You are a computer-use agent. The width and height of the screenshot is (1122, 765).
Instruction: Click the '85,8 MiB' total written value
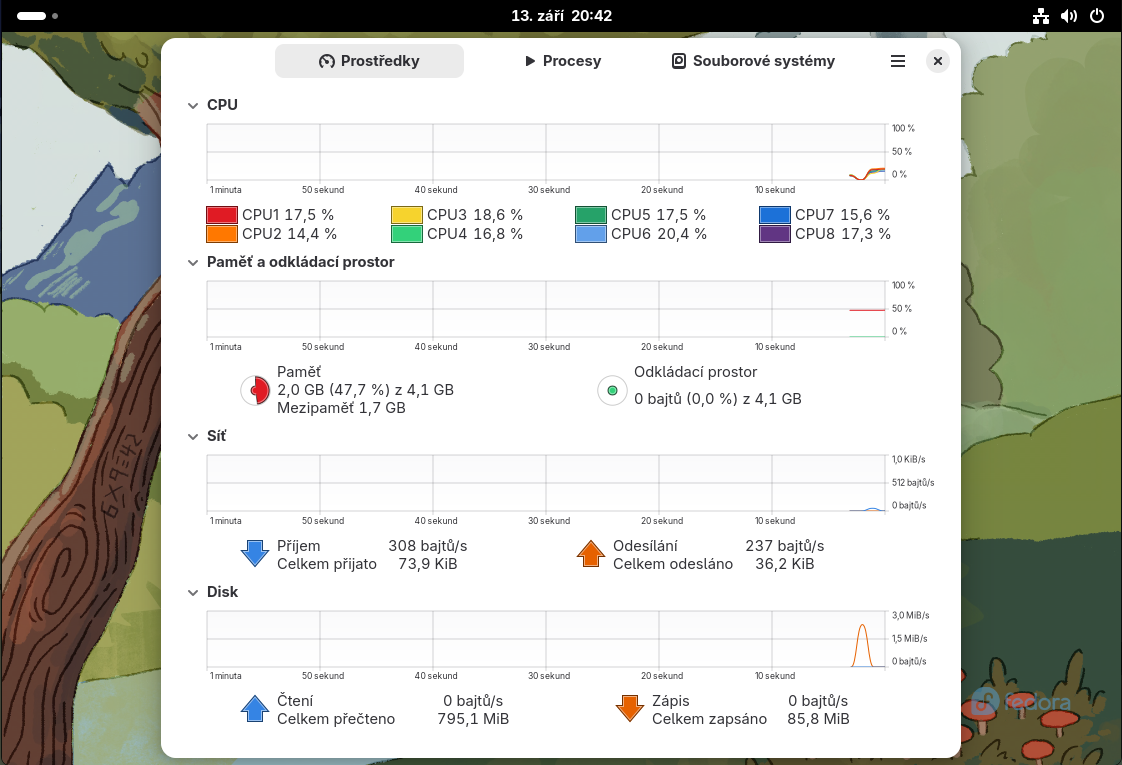click(x=819, y=719)
